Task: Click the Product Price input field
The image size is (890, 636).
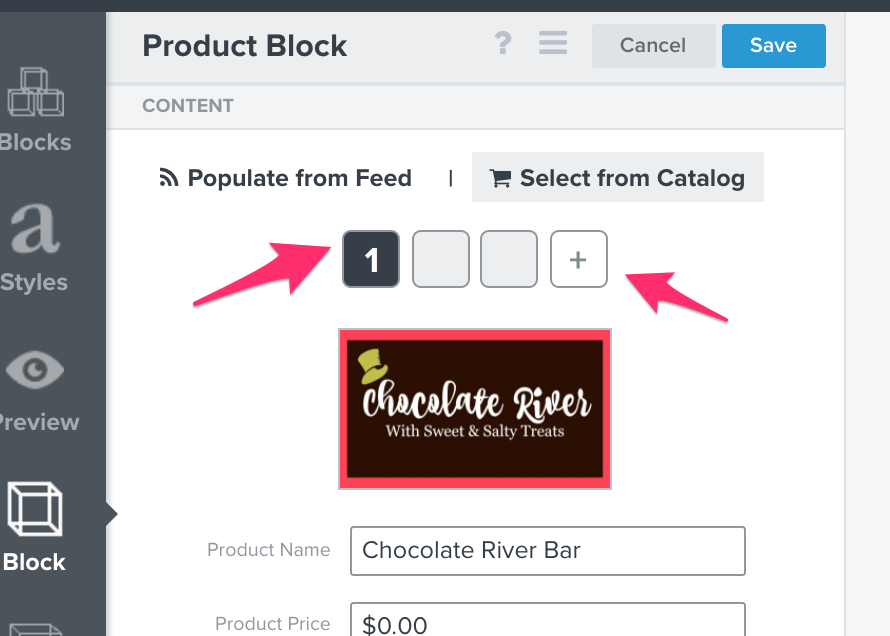Action: (x=548, y=620)
